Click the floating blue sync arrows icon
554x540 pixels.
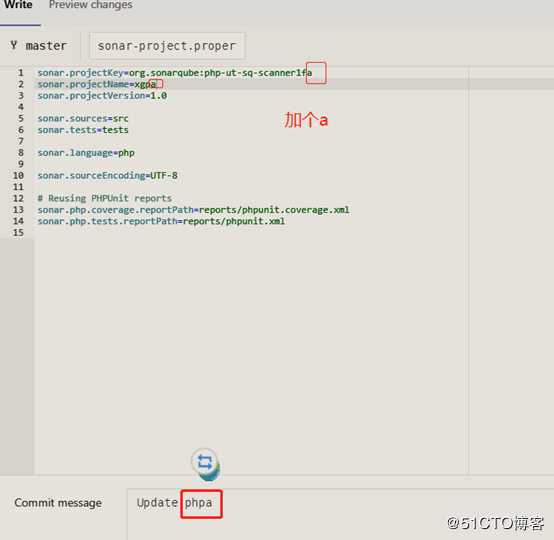coord(205,463)
